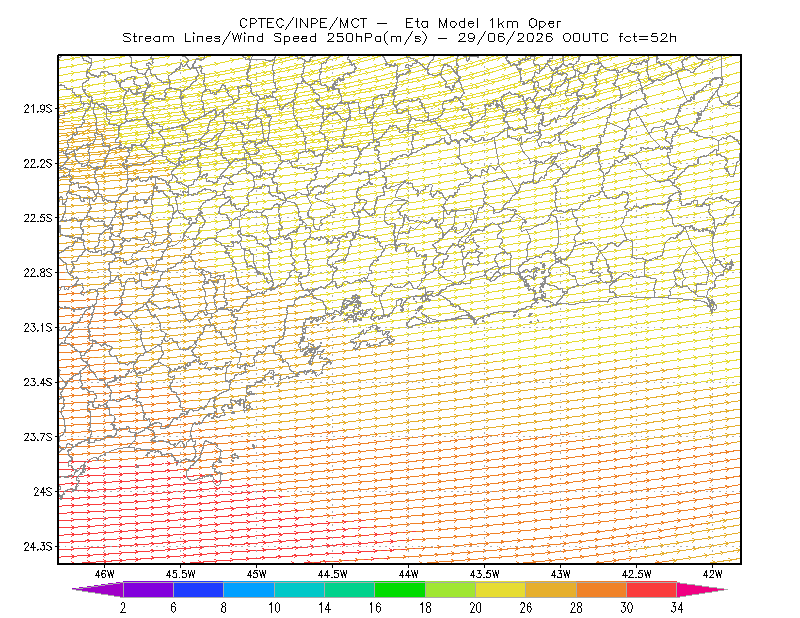Click the title 'CPTEC/INPE/MCT — Eta Model 1km Oper'
The width and height of the screenshot is (800, 618).
pyautogui.click(x=400, y=23)
